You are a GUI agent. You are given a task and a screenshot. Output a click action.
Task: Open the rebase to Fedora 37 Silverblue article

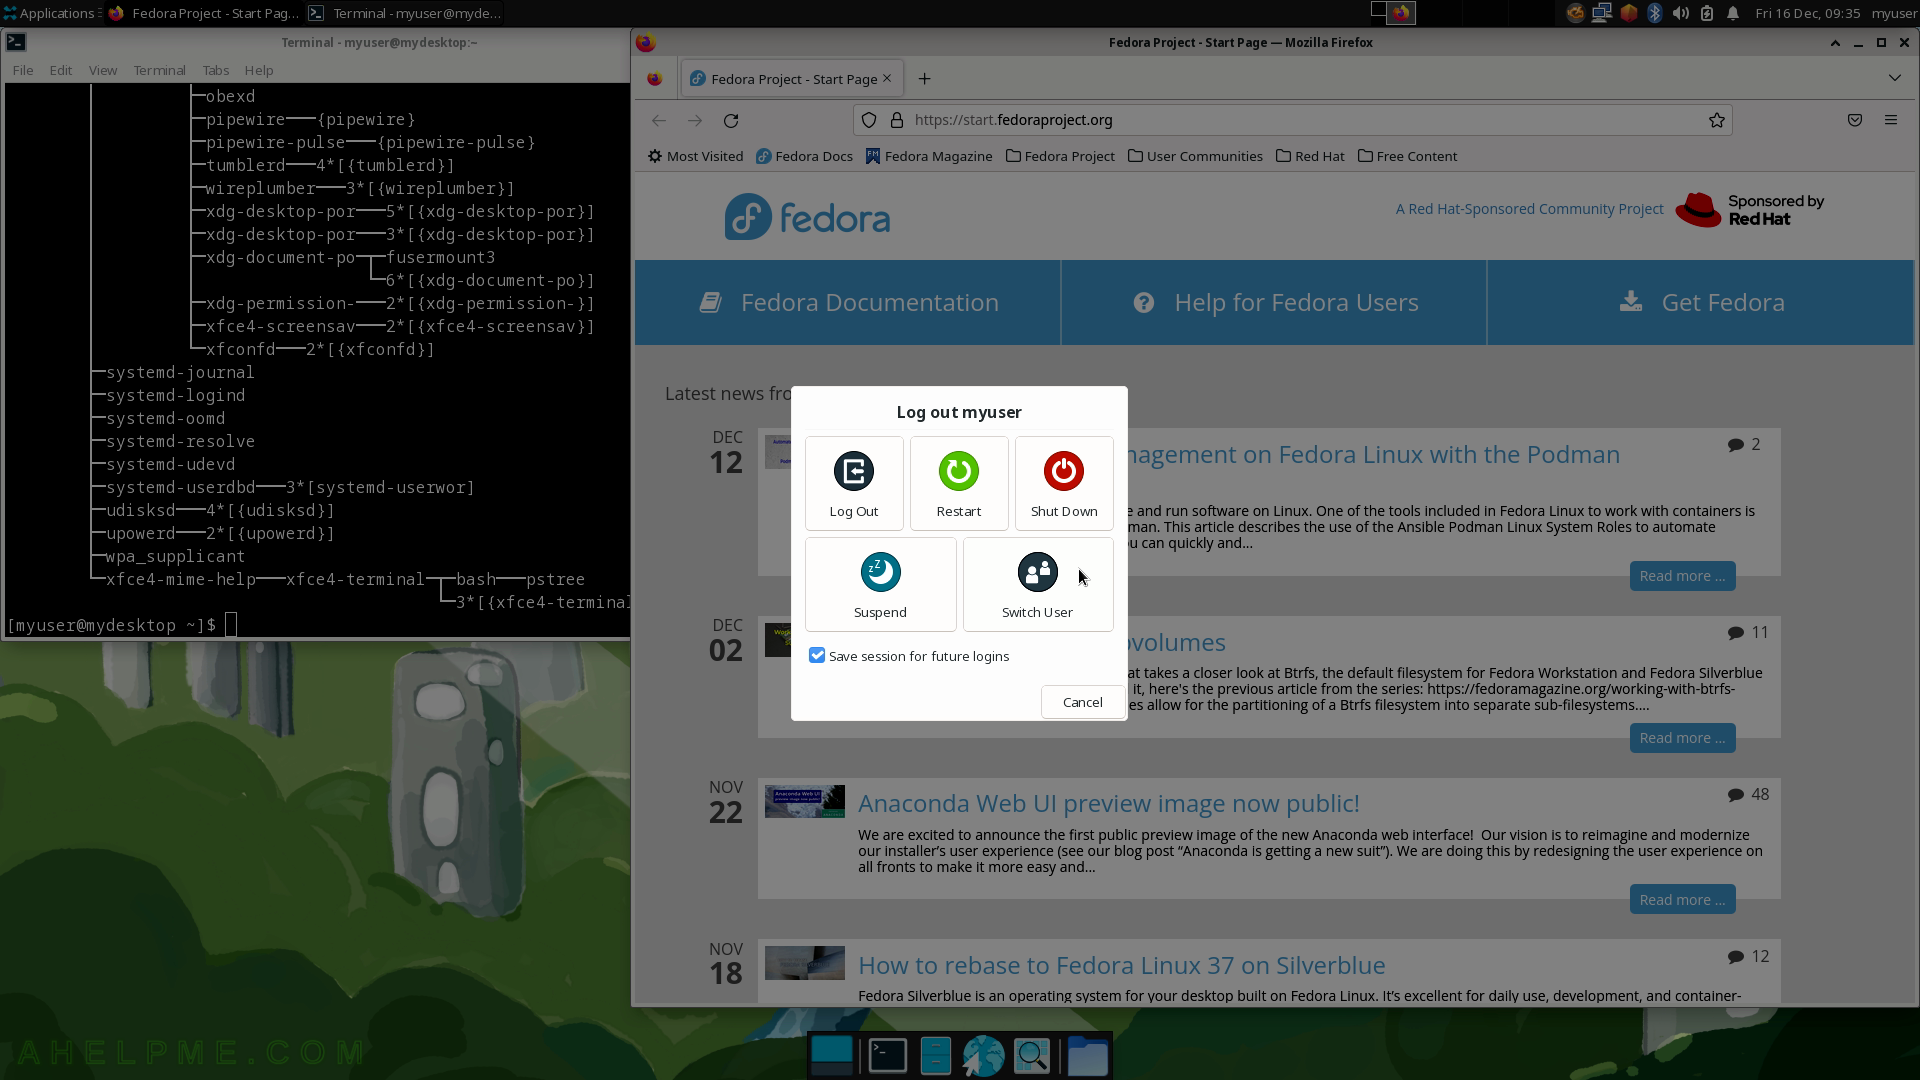[1122, 965]
